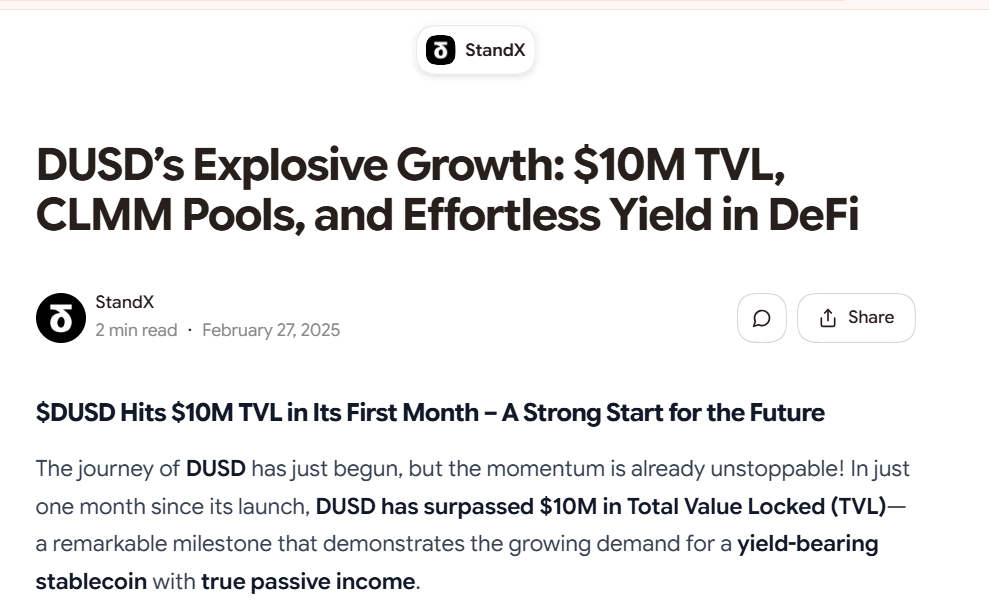Click the StandX logo icon in top pill

click(440, 50)
